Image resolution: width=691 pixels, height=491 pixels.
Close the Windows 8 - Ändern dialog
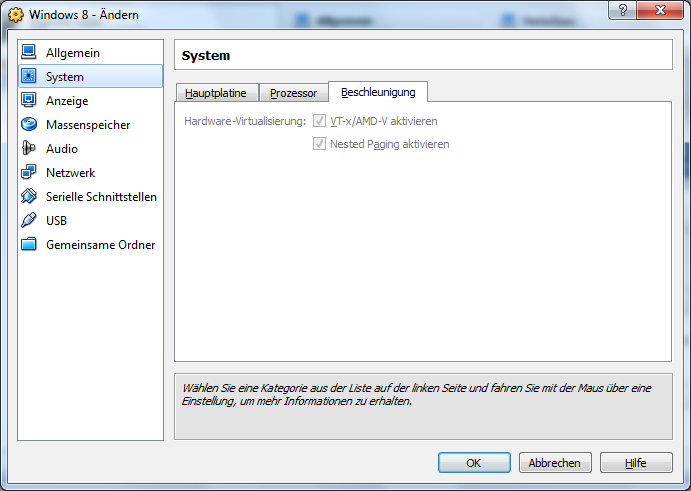660,10
